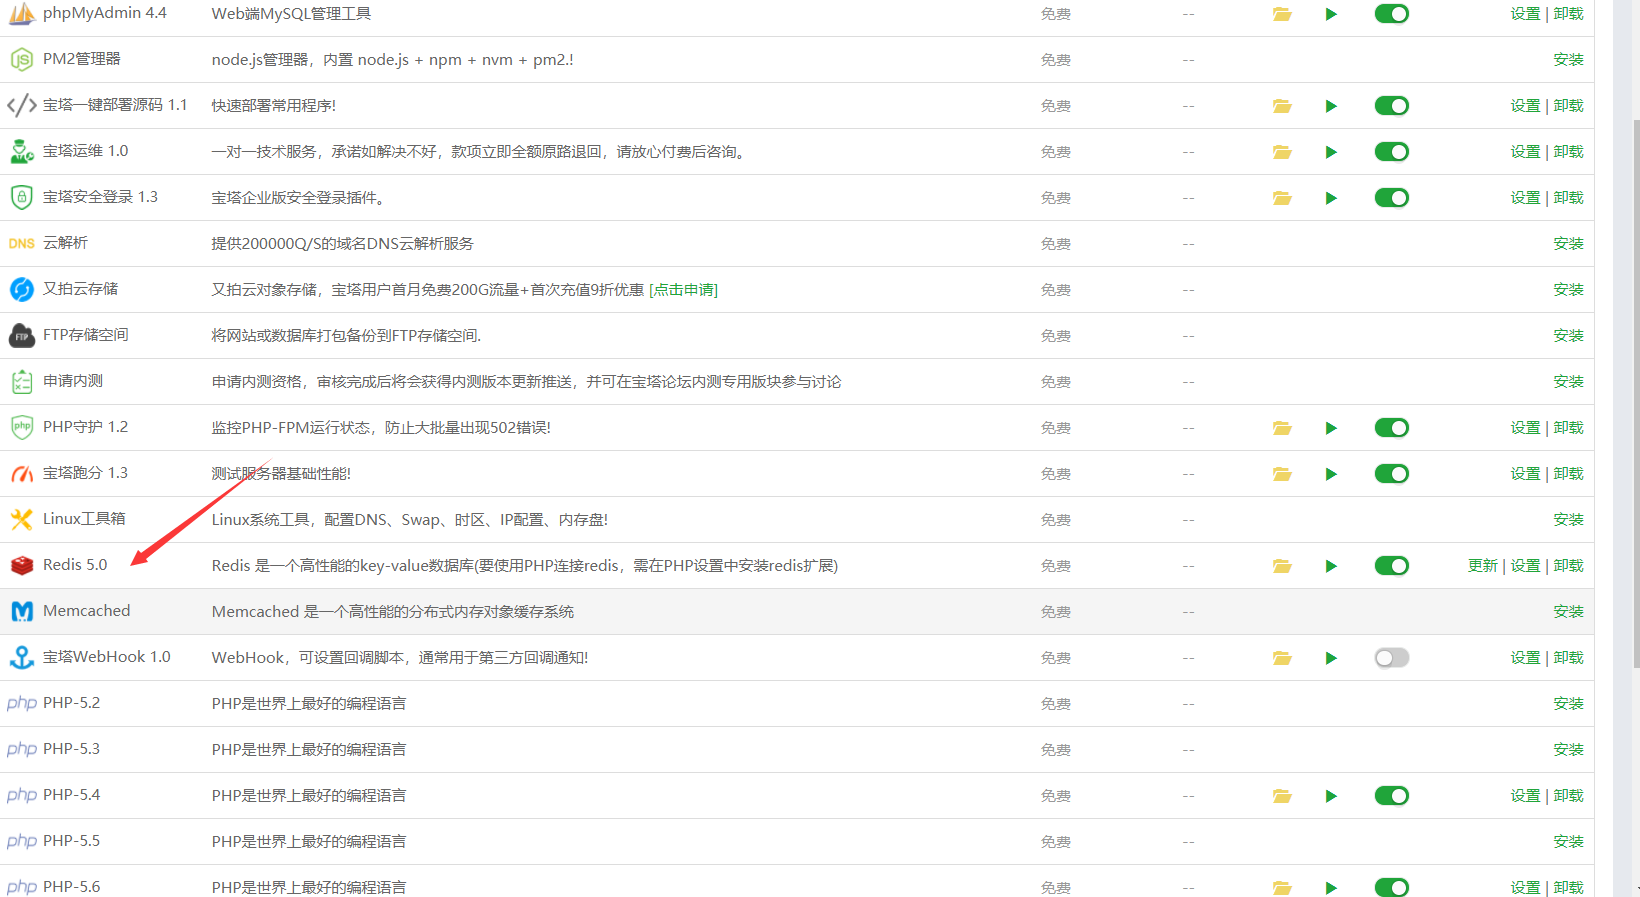Click play icon in PHP守护 row

(1331, 428)
